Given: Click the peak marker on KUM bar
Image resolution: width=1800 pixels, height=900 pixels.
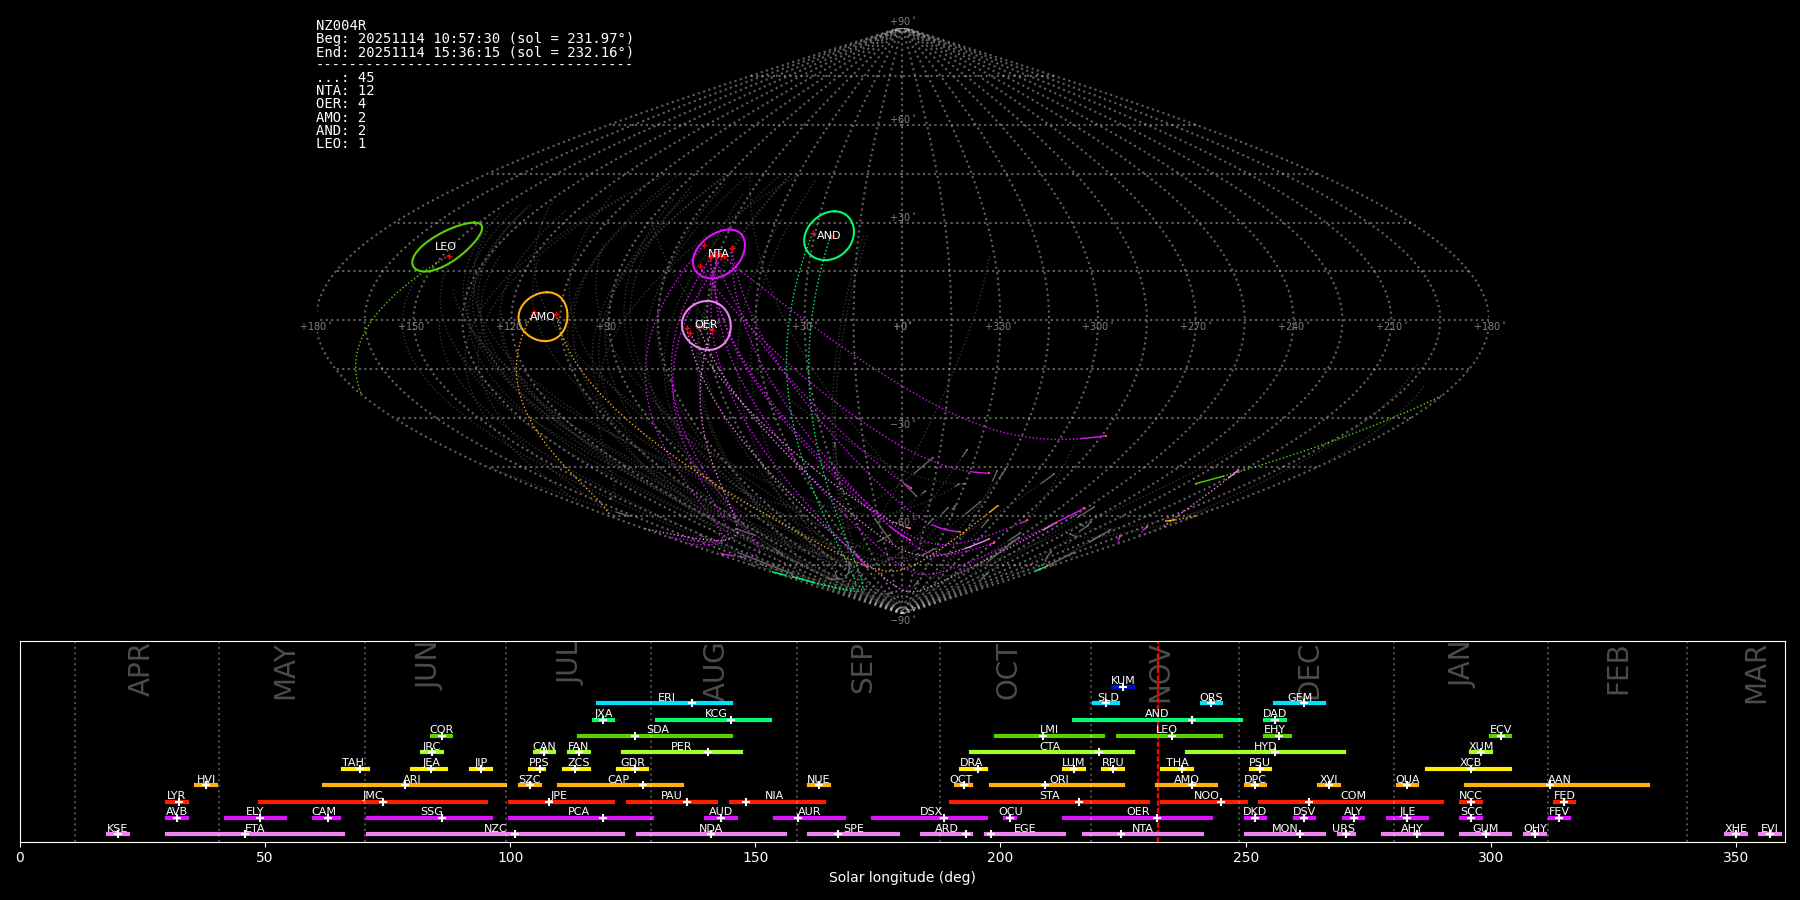Looking at the screenshot, I should pyautogui.click(x=1122, y=687).
